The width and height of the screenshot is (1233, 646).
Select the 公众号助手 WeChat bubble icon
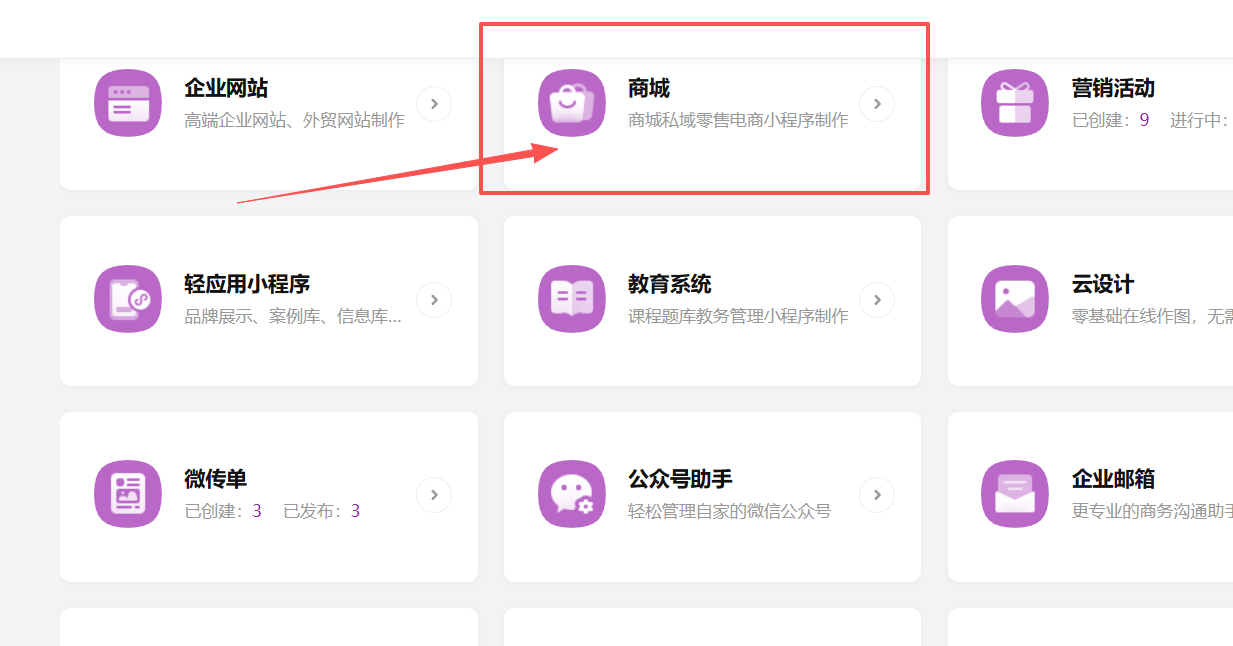click(x=572, y=494)
